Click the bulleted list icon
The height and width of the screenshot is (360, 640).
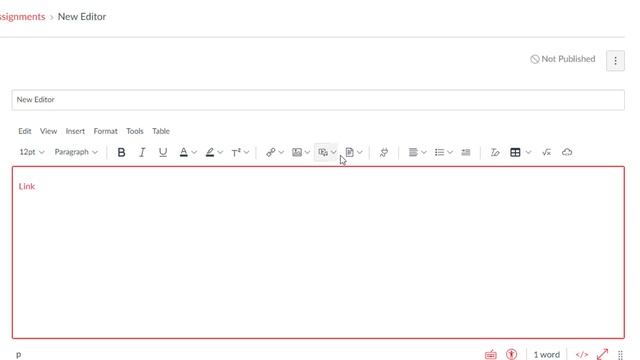click(439, 152)
